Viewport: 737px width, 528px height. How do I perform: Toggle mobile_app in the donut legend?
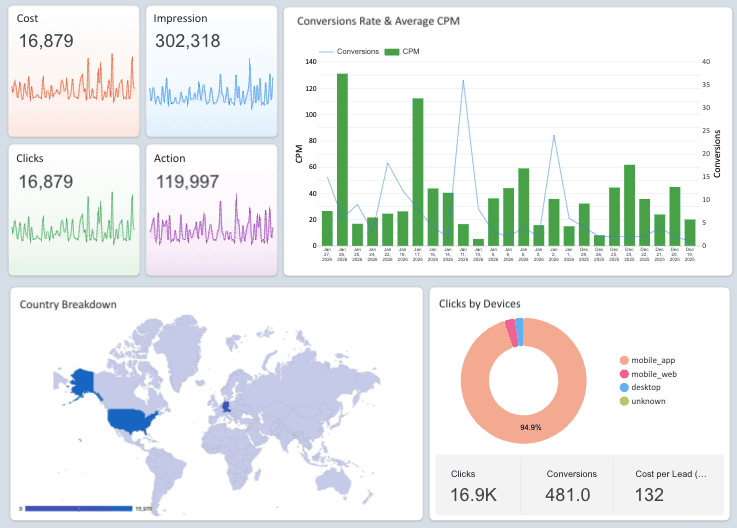coord(648,360)
